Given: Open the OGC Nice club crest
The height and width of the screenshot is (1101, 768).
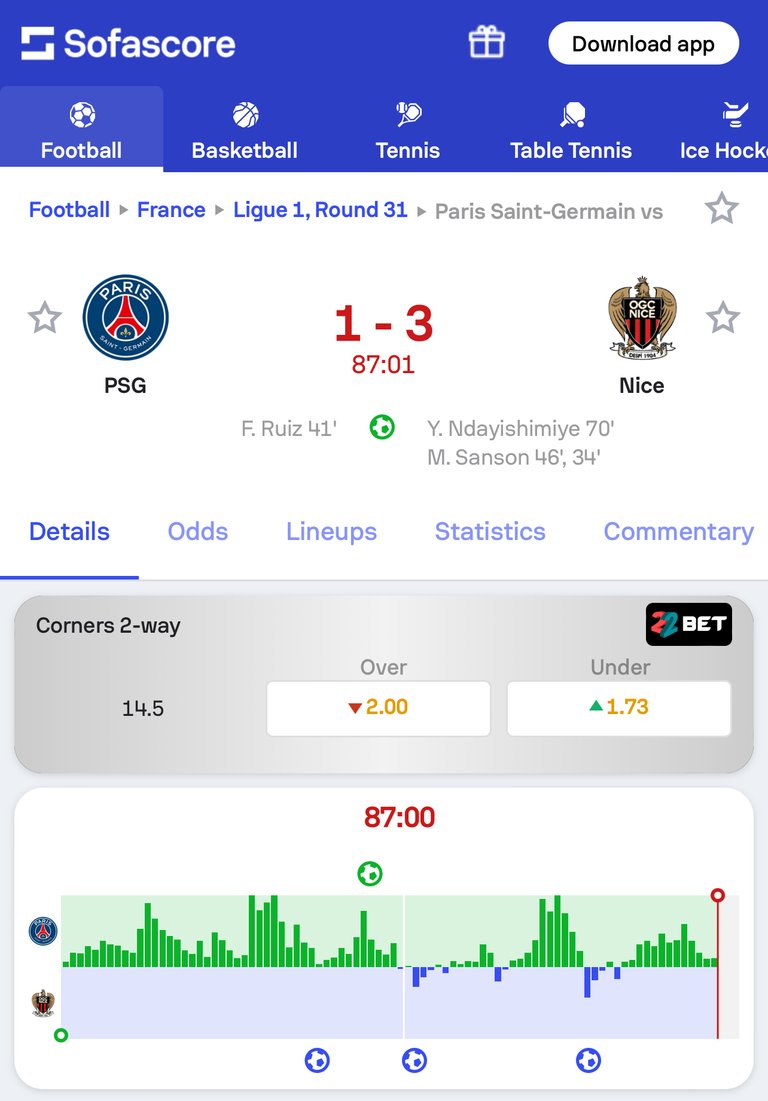Looking at the screenshot, I should (x=642, y=317).
